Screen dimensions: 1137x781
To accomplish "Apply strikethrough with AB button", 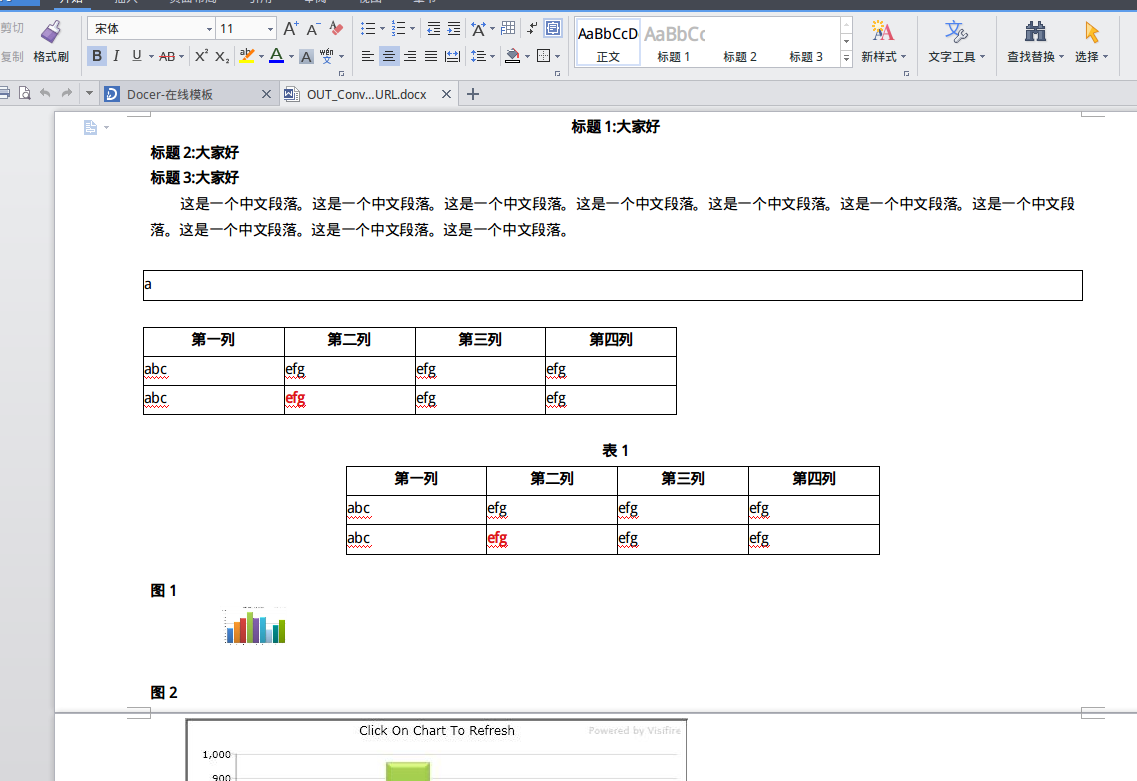I will pyautogui.click(x=167, y=56).
